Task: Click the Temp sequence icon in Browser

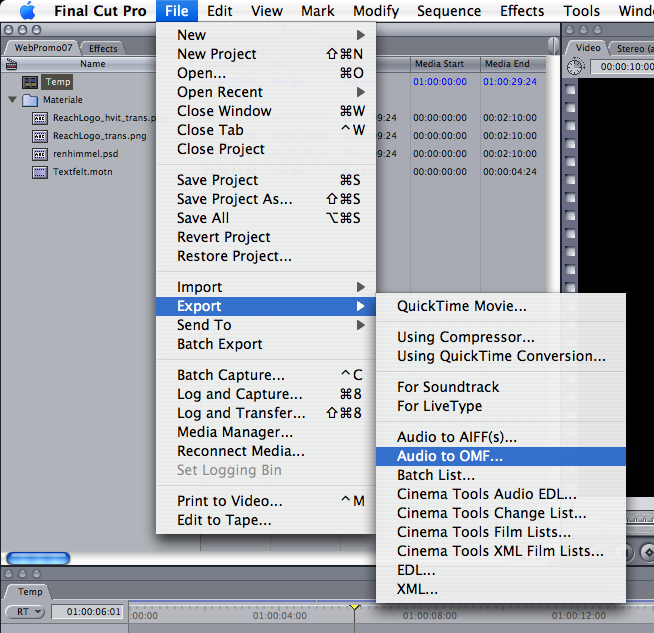Action: pos(30,82)
